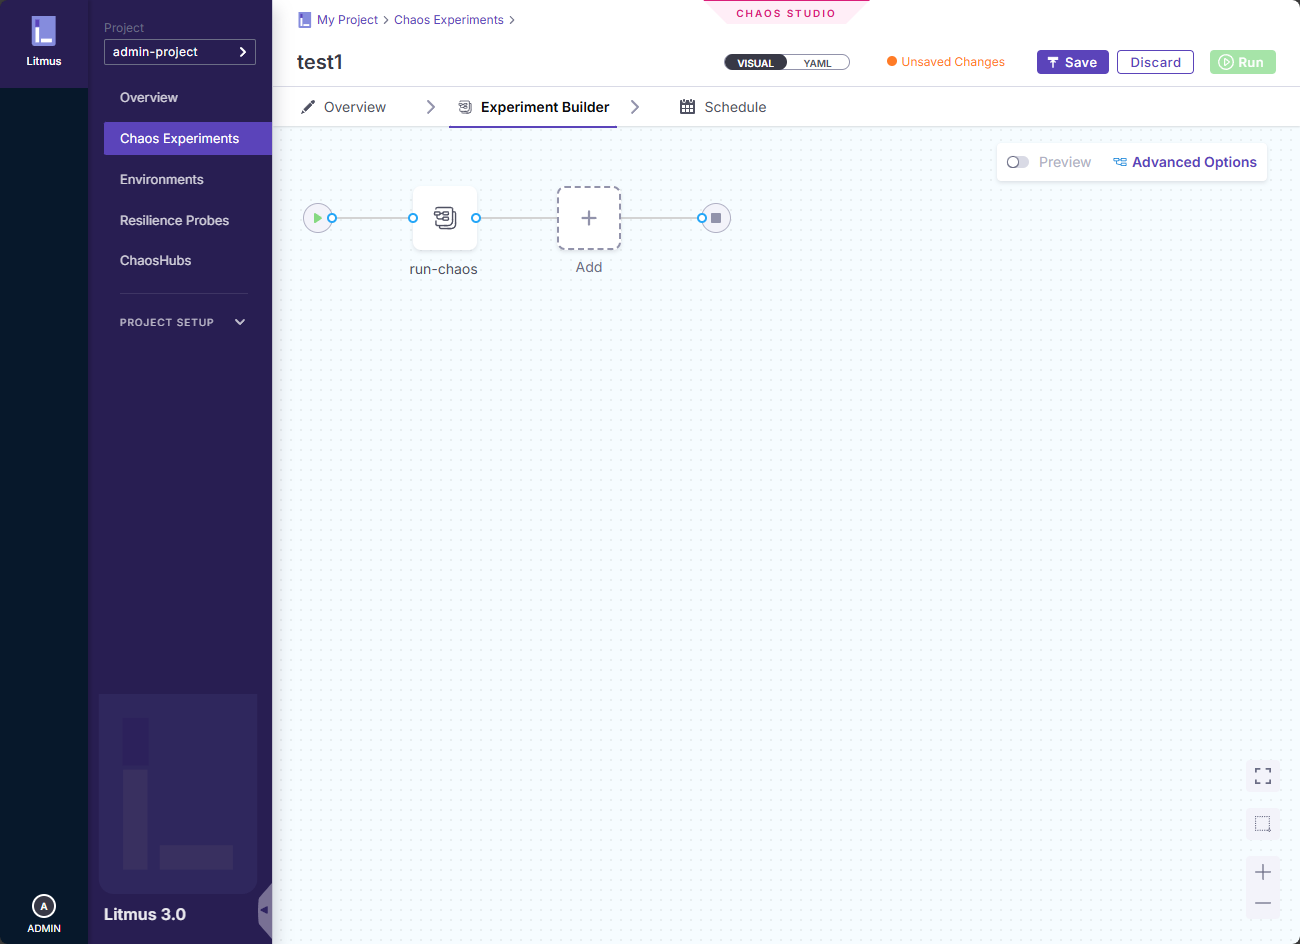
Task: Switch to YAML editor mode
Action: (x=818, y=63)
